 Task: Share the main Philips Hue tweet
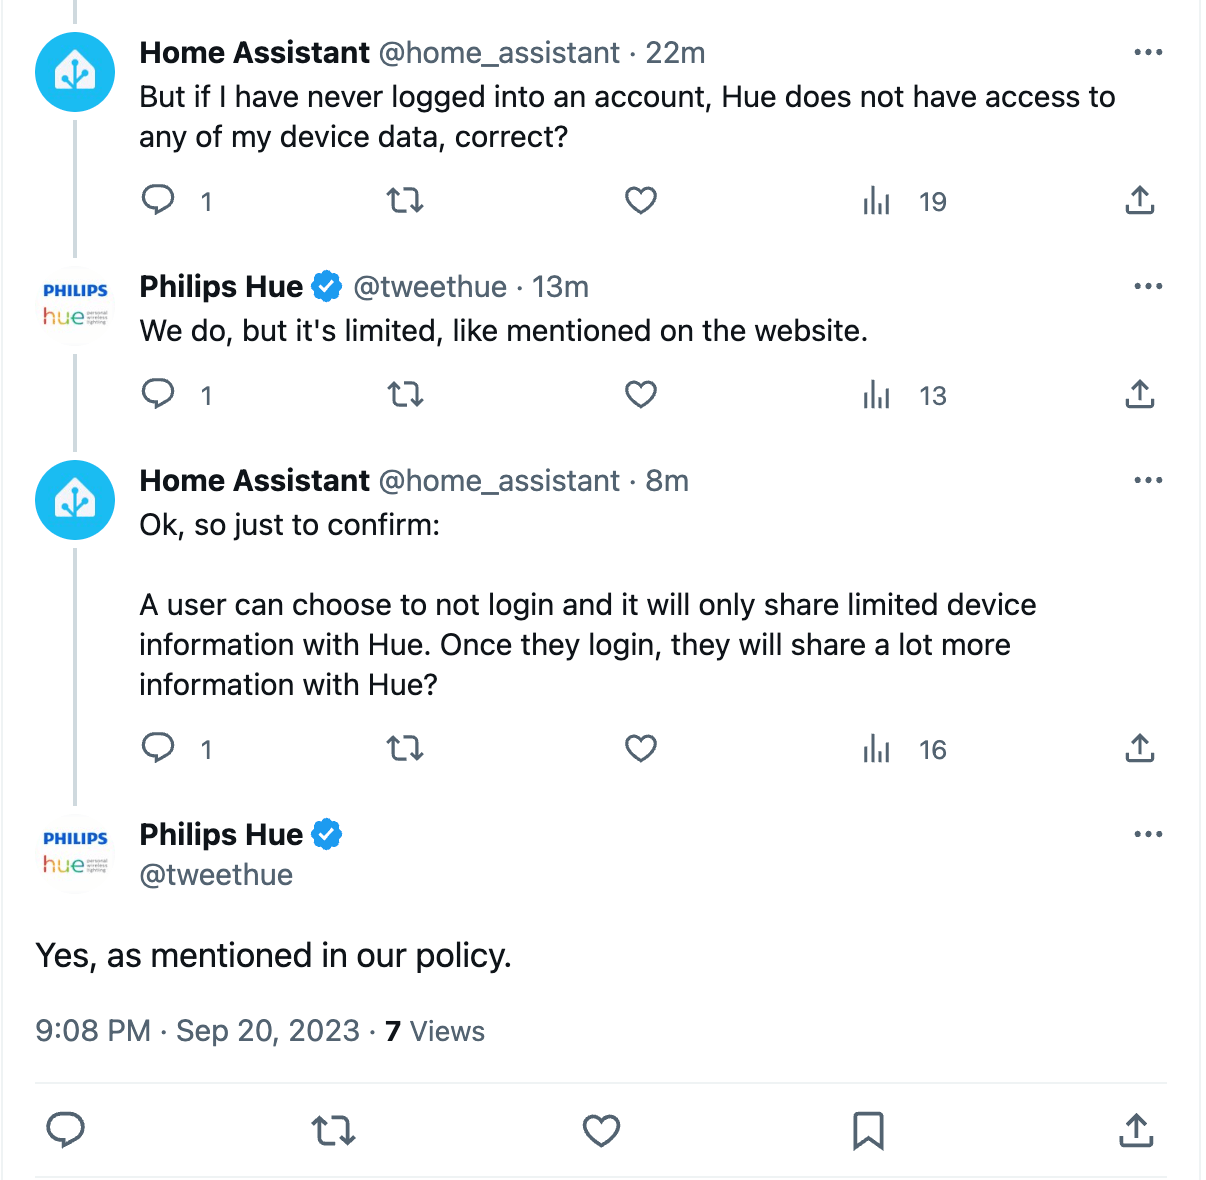1136,1131
